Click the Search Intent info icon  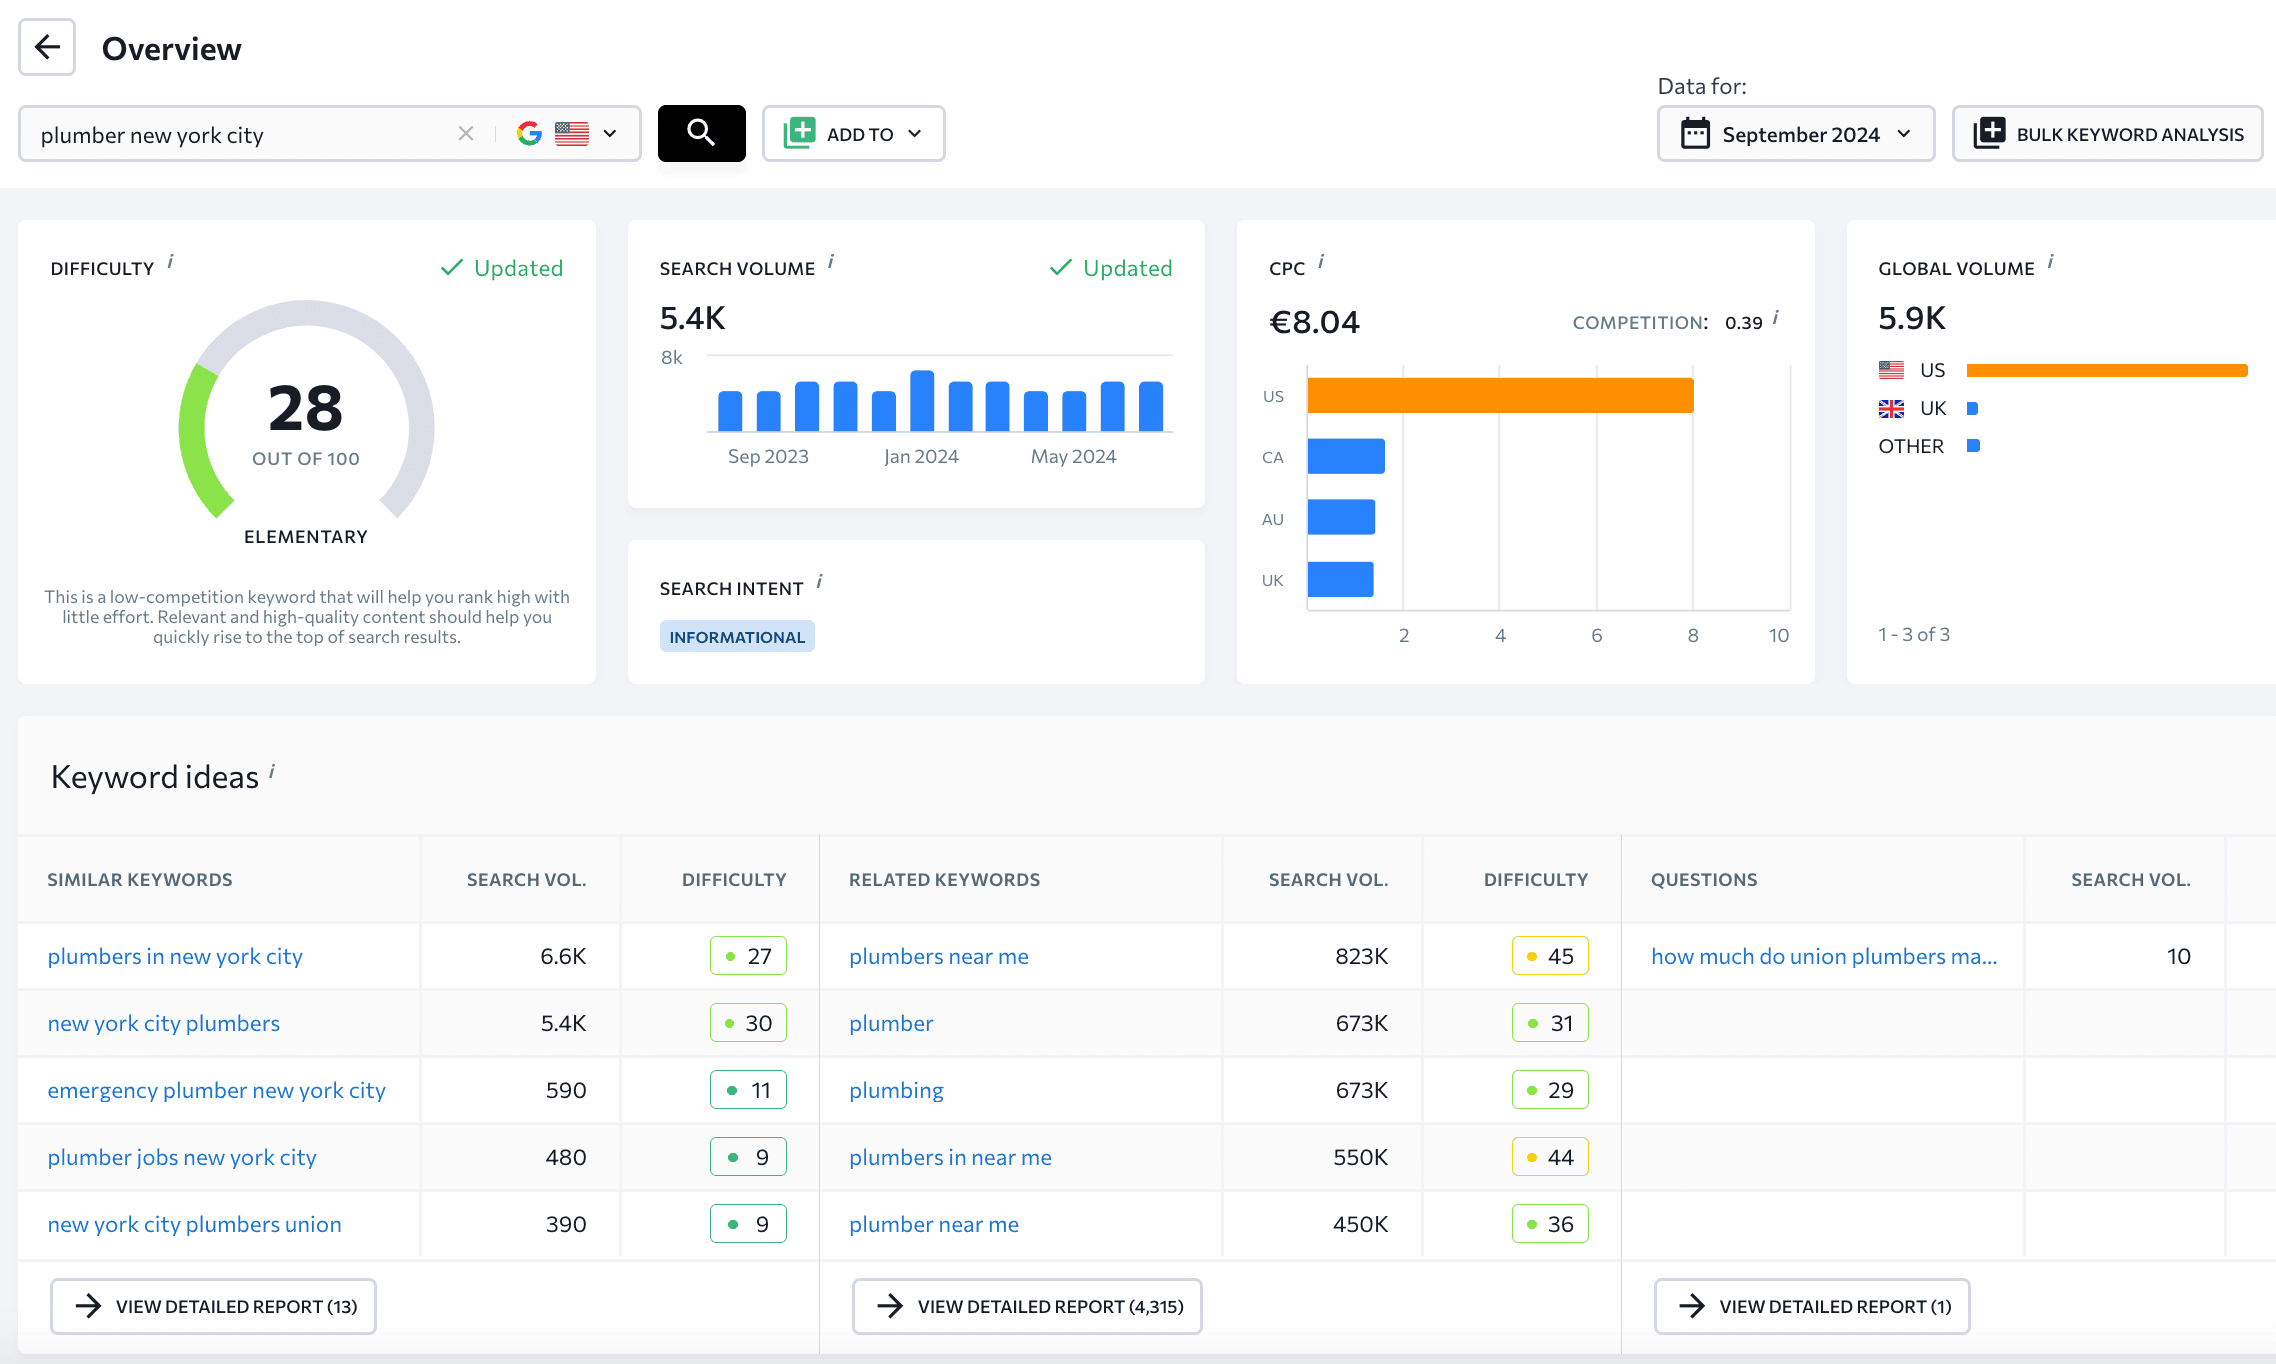pyautogui.click(x=820, y=582)
